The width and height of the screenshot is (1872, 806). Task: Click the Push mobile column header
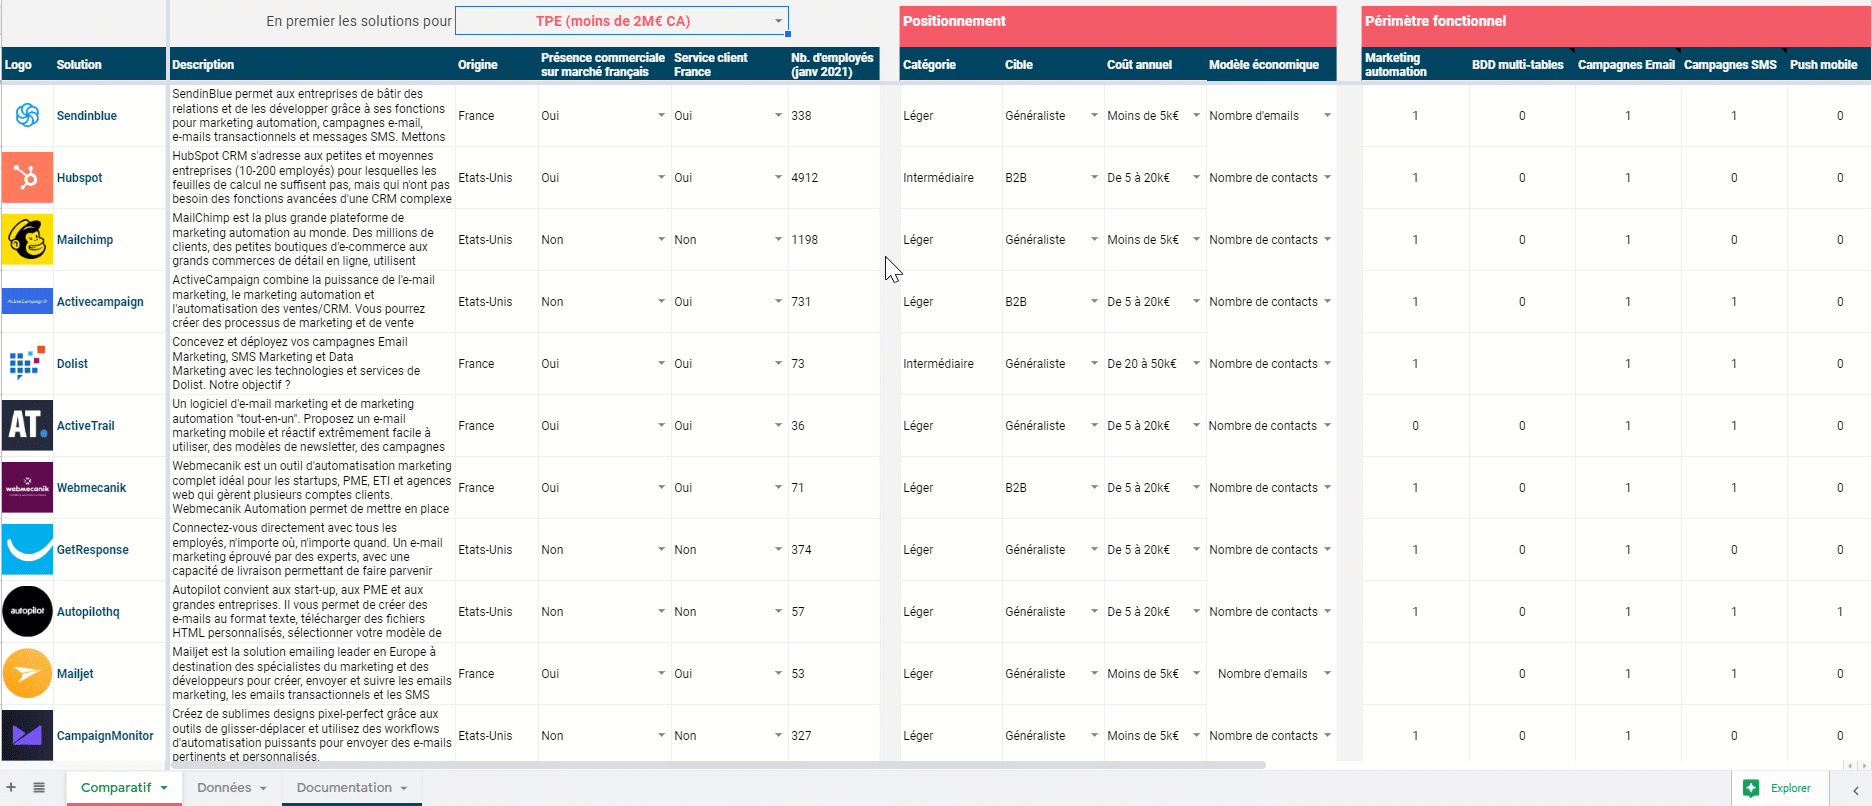point(1828,64)
